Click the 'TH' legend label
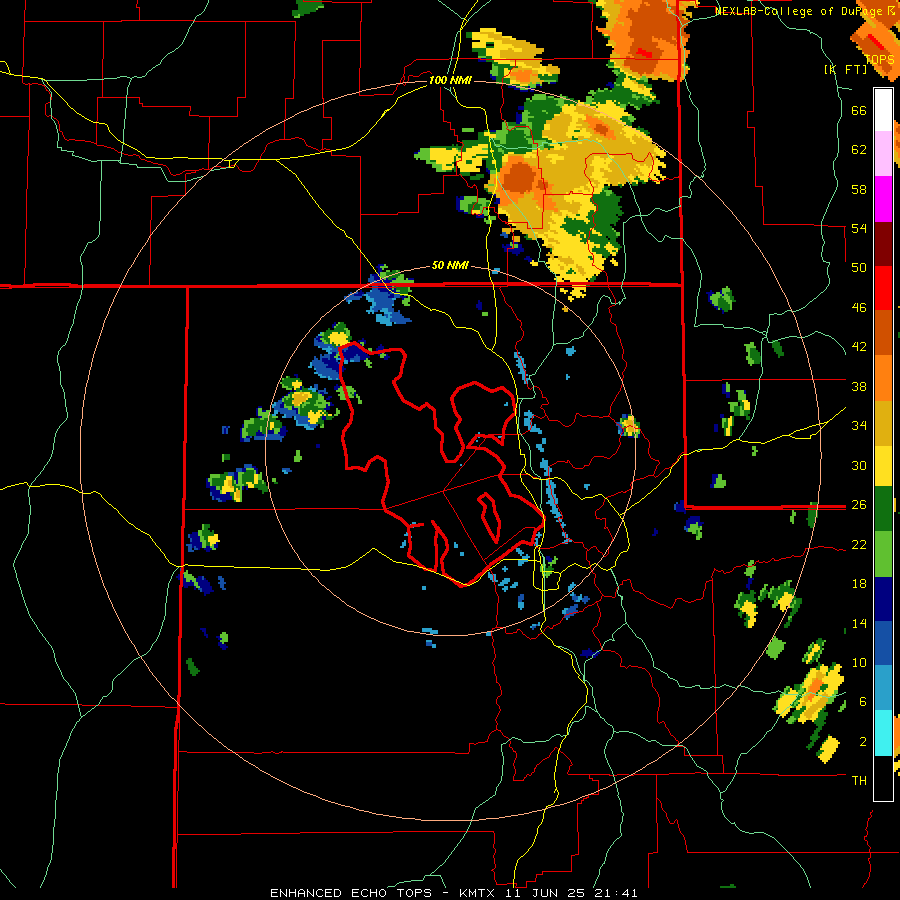This screenshot has height=900, width=900. click(859, 781)
